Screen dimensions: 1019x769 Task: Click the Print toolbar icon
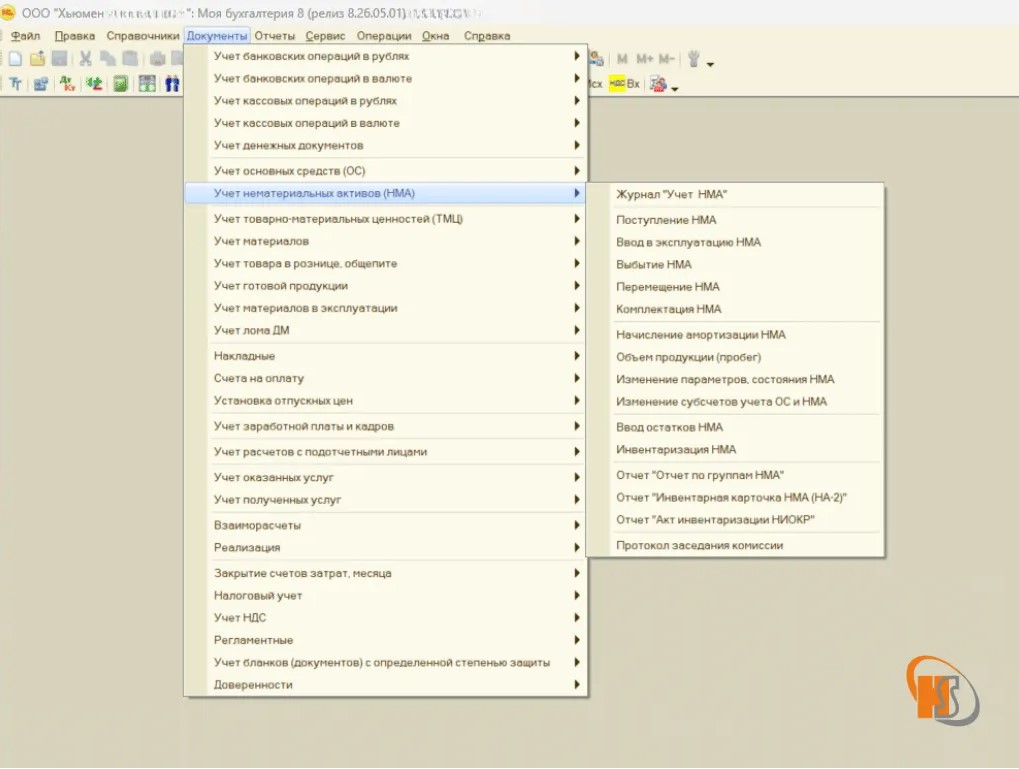157,59
